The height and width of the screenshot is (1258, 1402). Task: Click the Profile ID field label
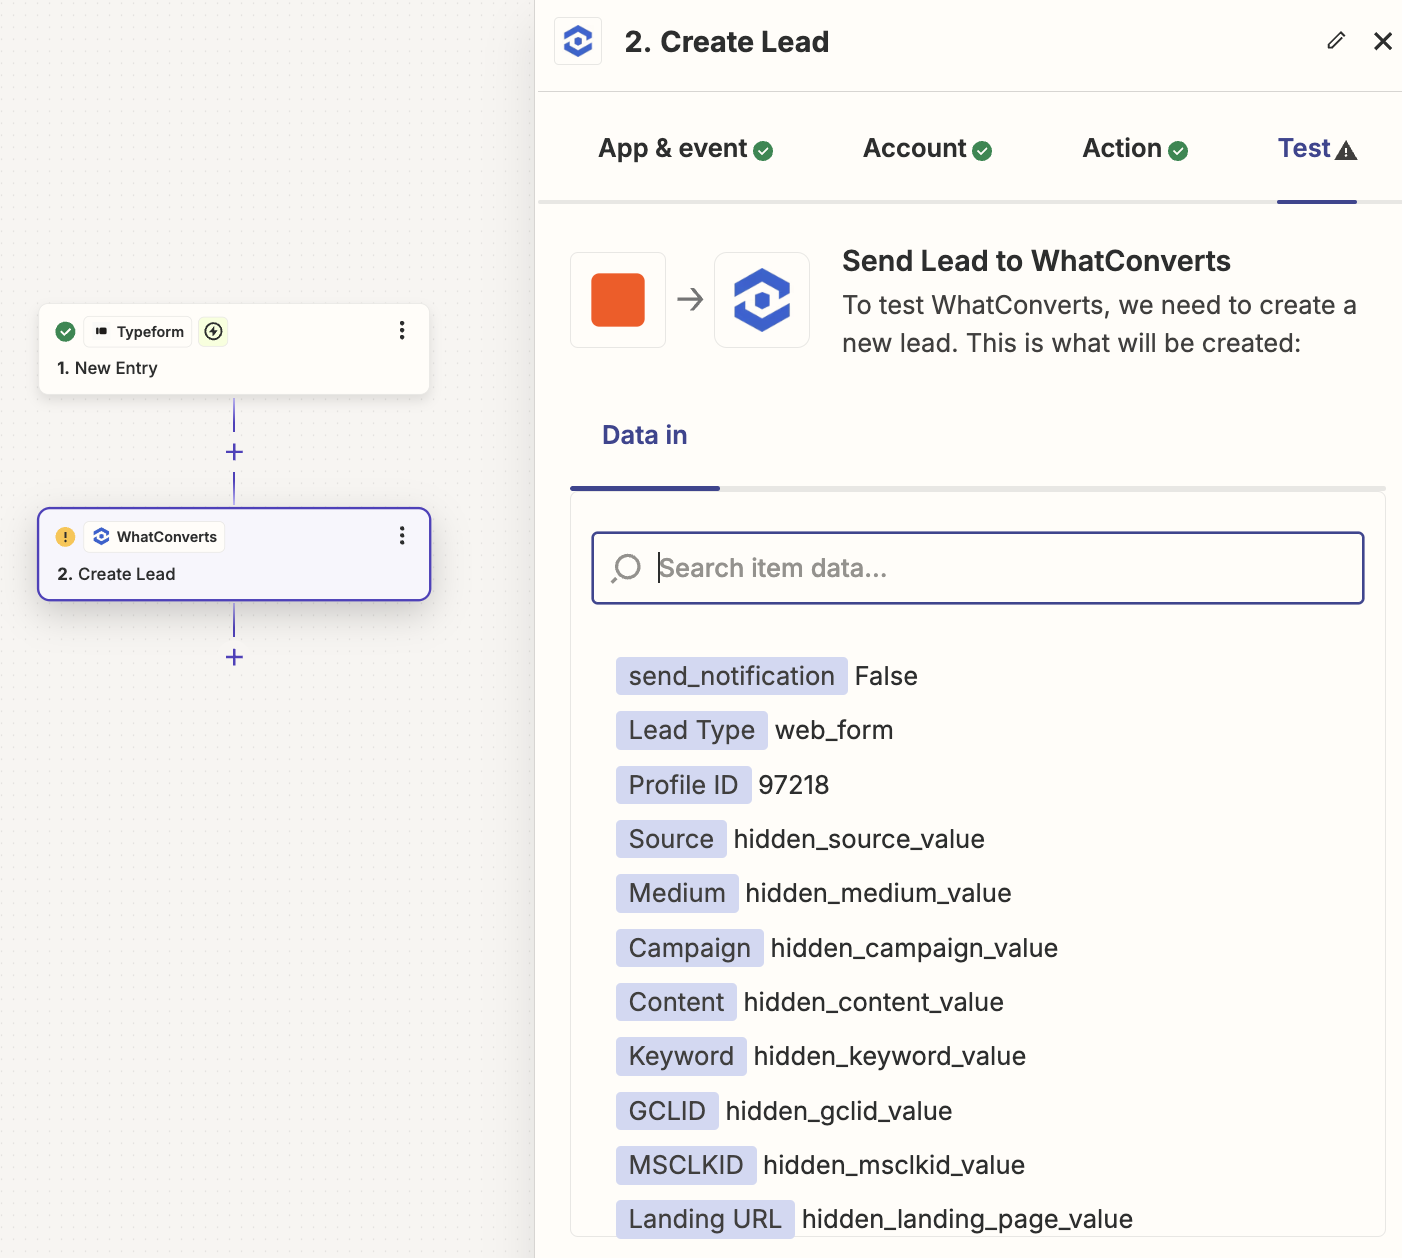[x=683, y=785]
